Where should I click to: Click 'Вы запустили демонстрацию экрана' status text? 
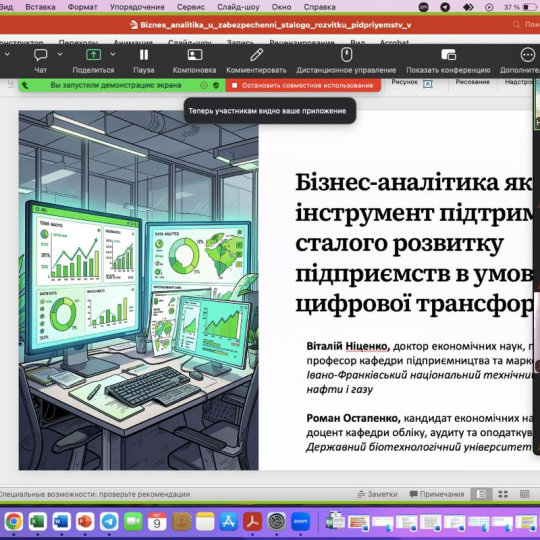click(x=116, y=85)
